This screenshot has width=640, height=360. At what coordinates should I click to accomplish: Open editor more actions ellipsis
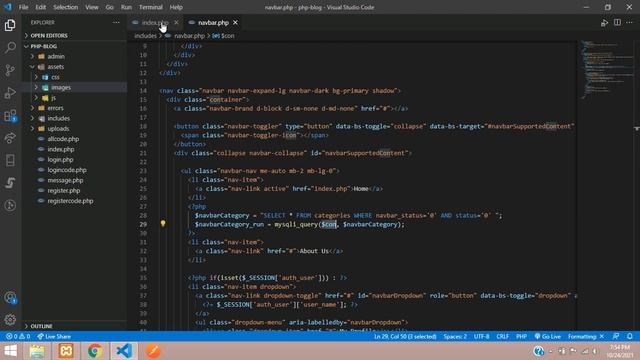(x=629, y=22)
